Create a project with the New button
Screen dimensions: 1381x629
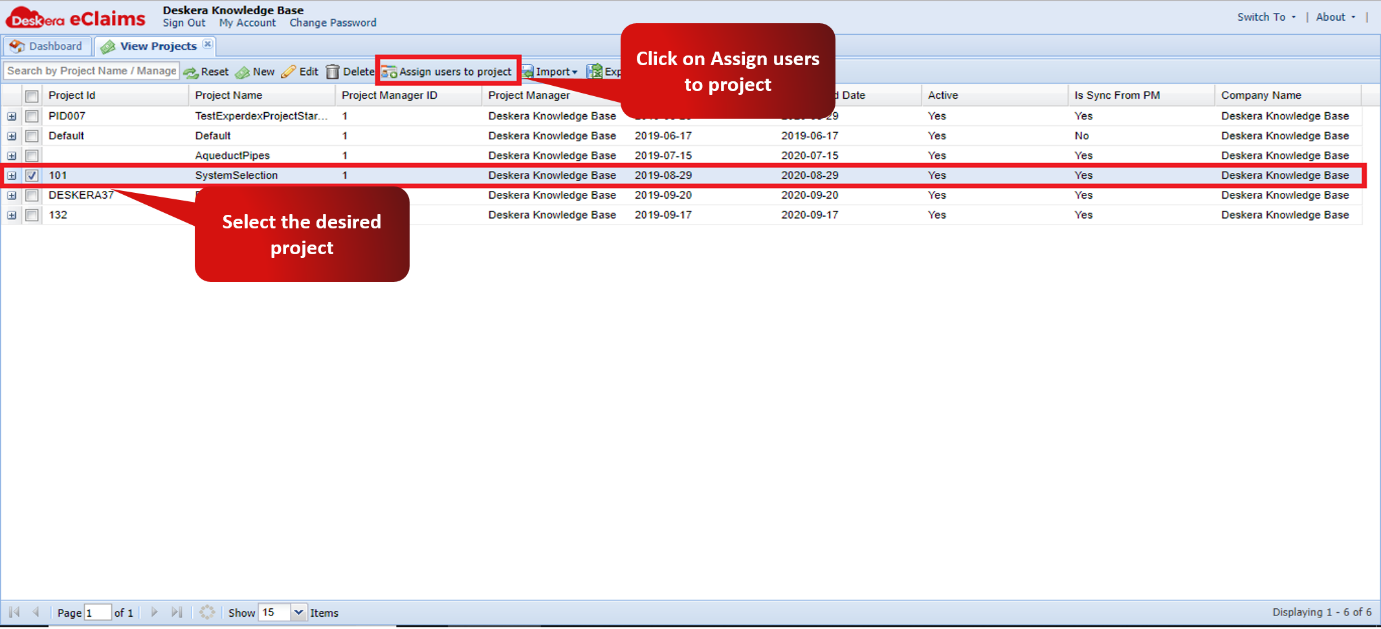255,72
